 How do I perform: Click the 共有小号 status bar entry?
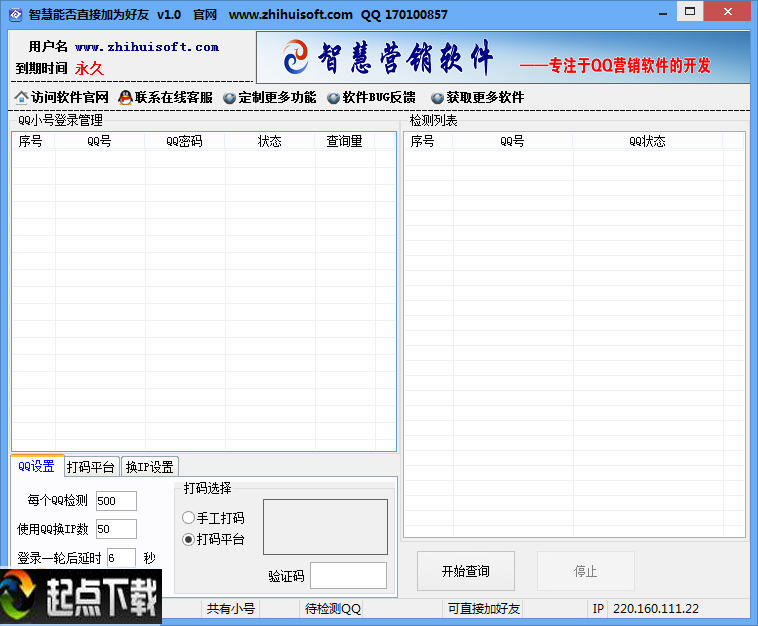pos(231,609)
